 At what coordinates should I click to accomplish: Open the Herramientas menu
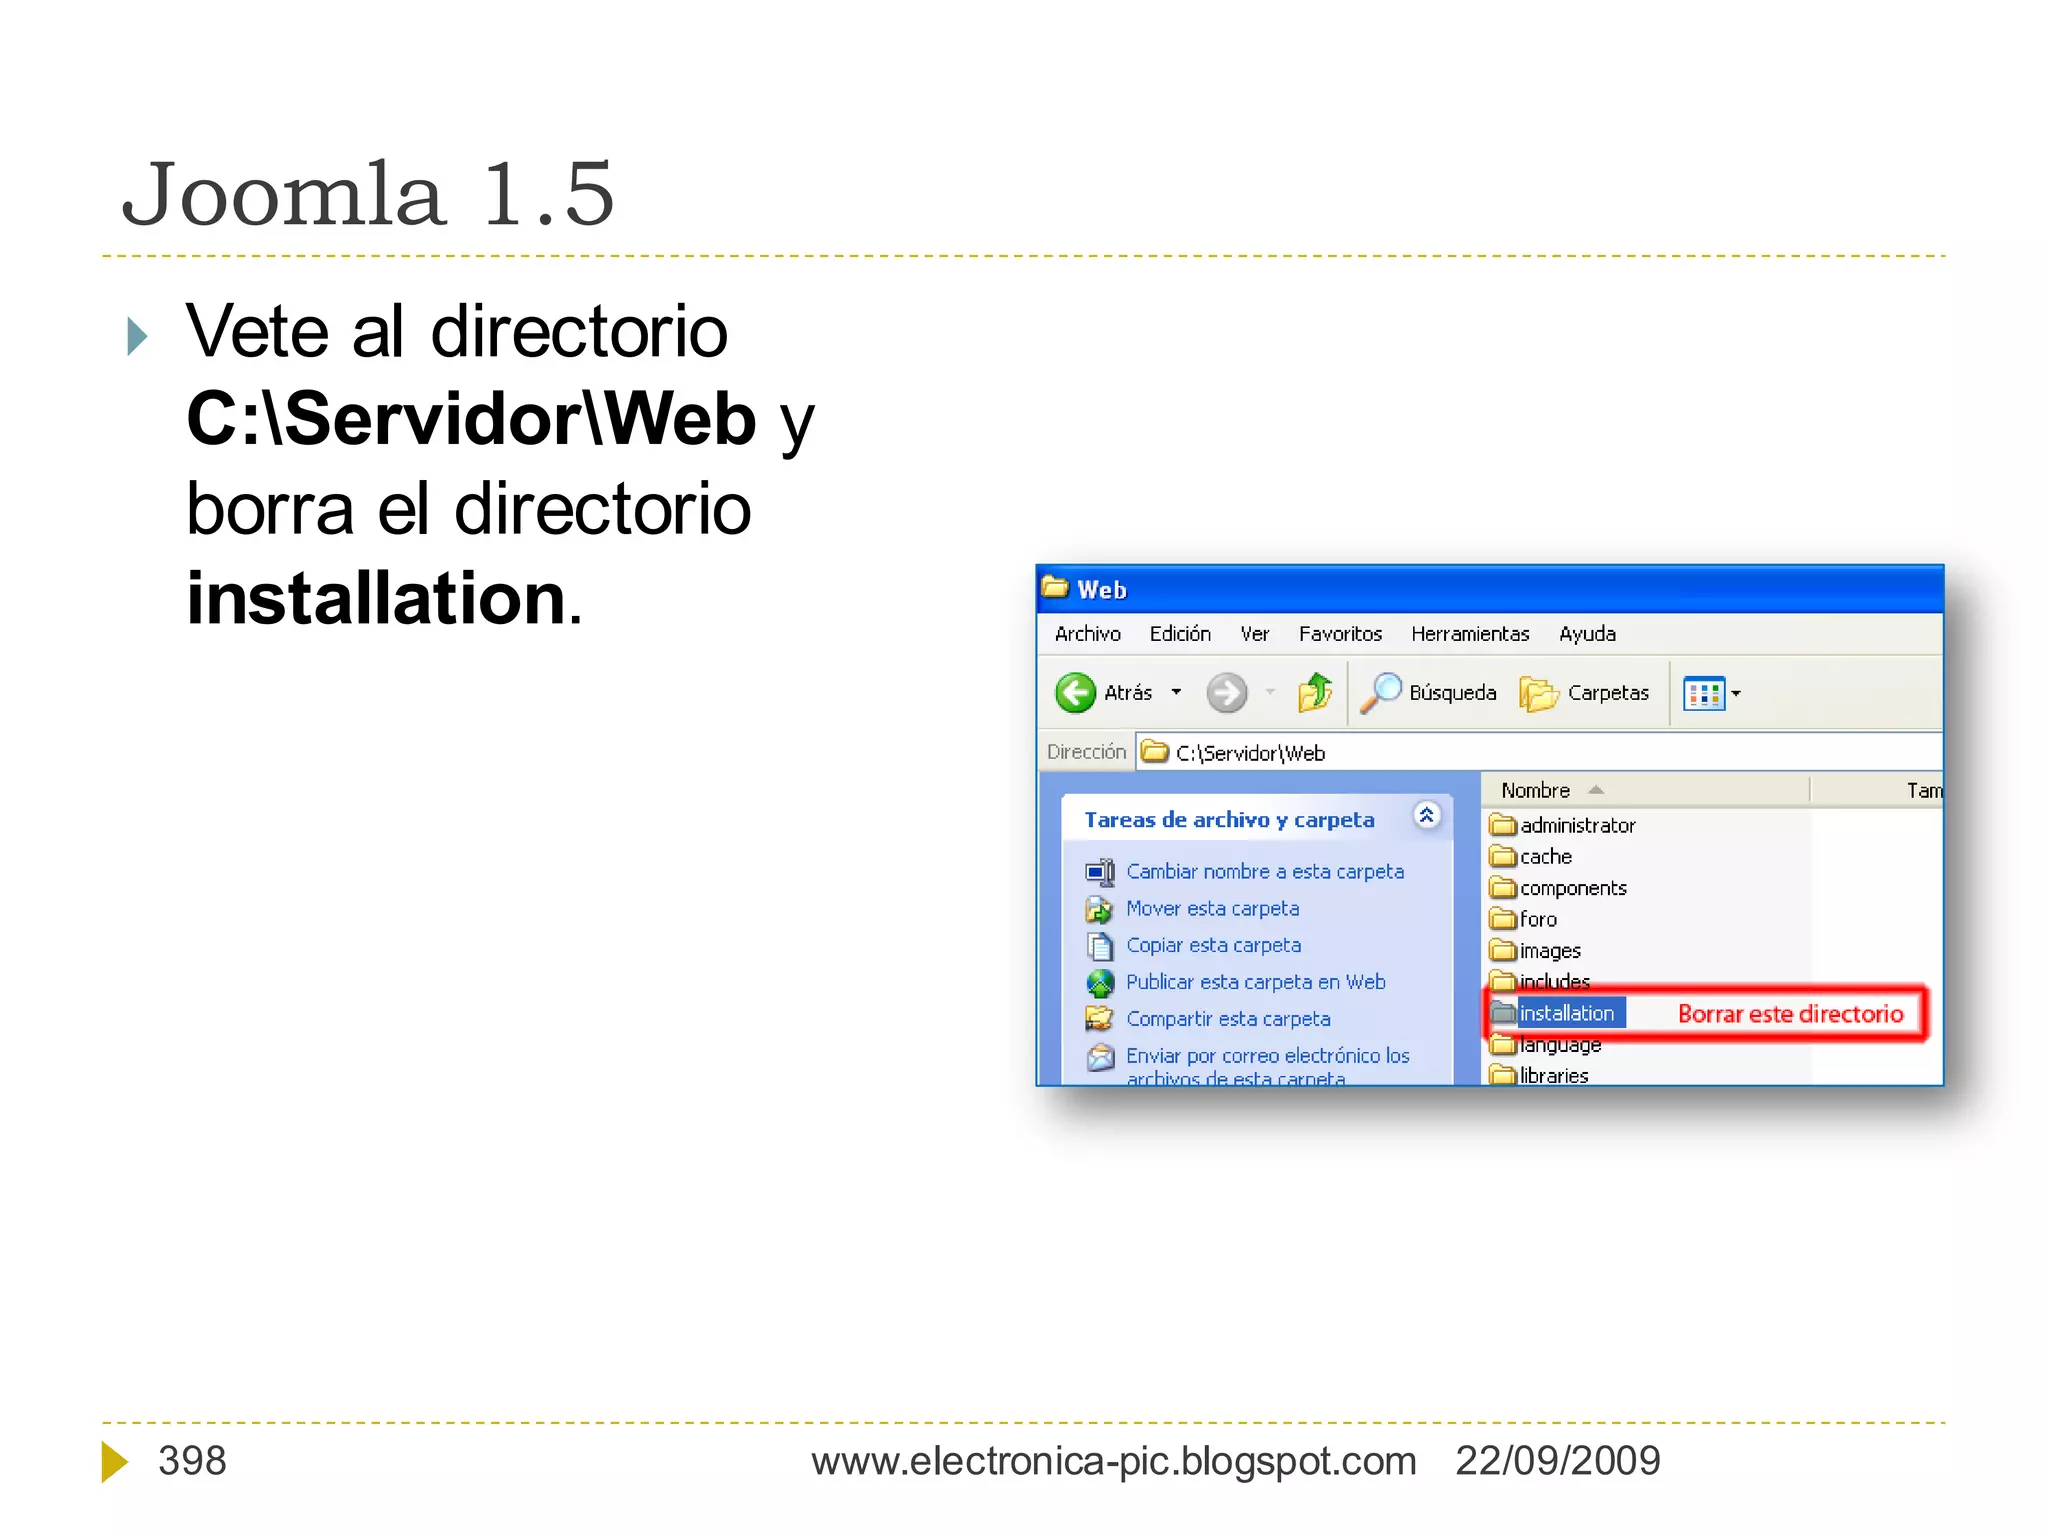(x=1470, y=634)
